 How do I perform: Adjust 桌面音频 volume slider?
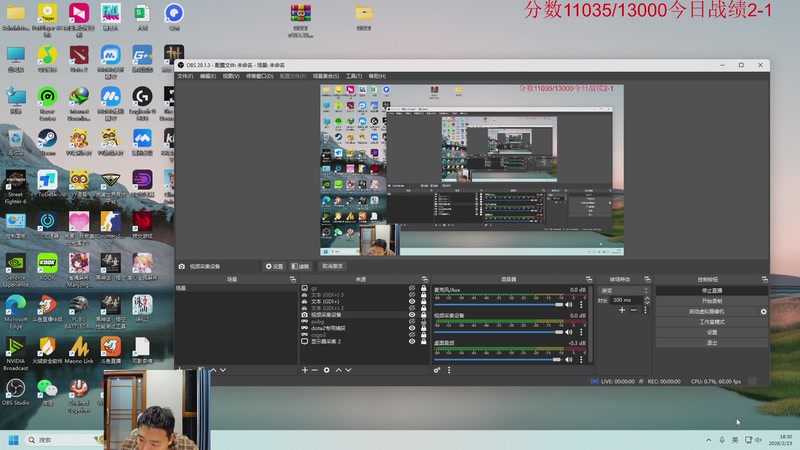click(498, 360)
